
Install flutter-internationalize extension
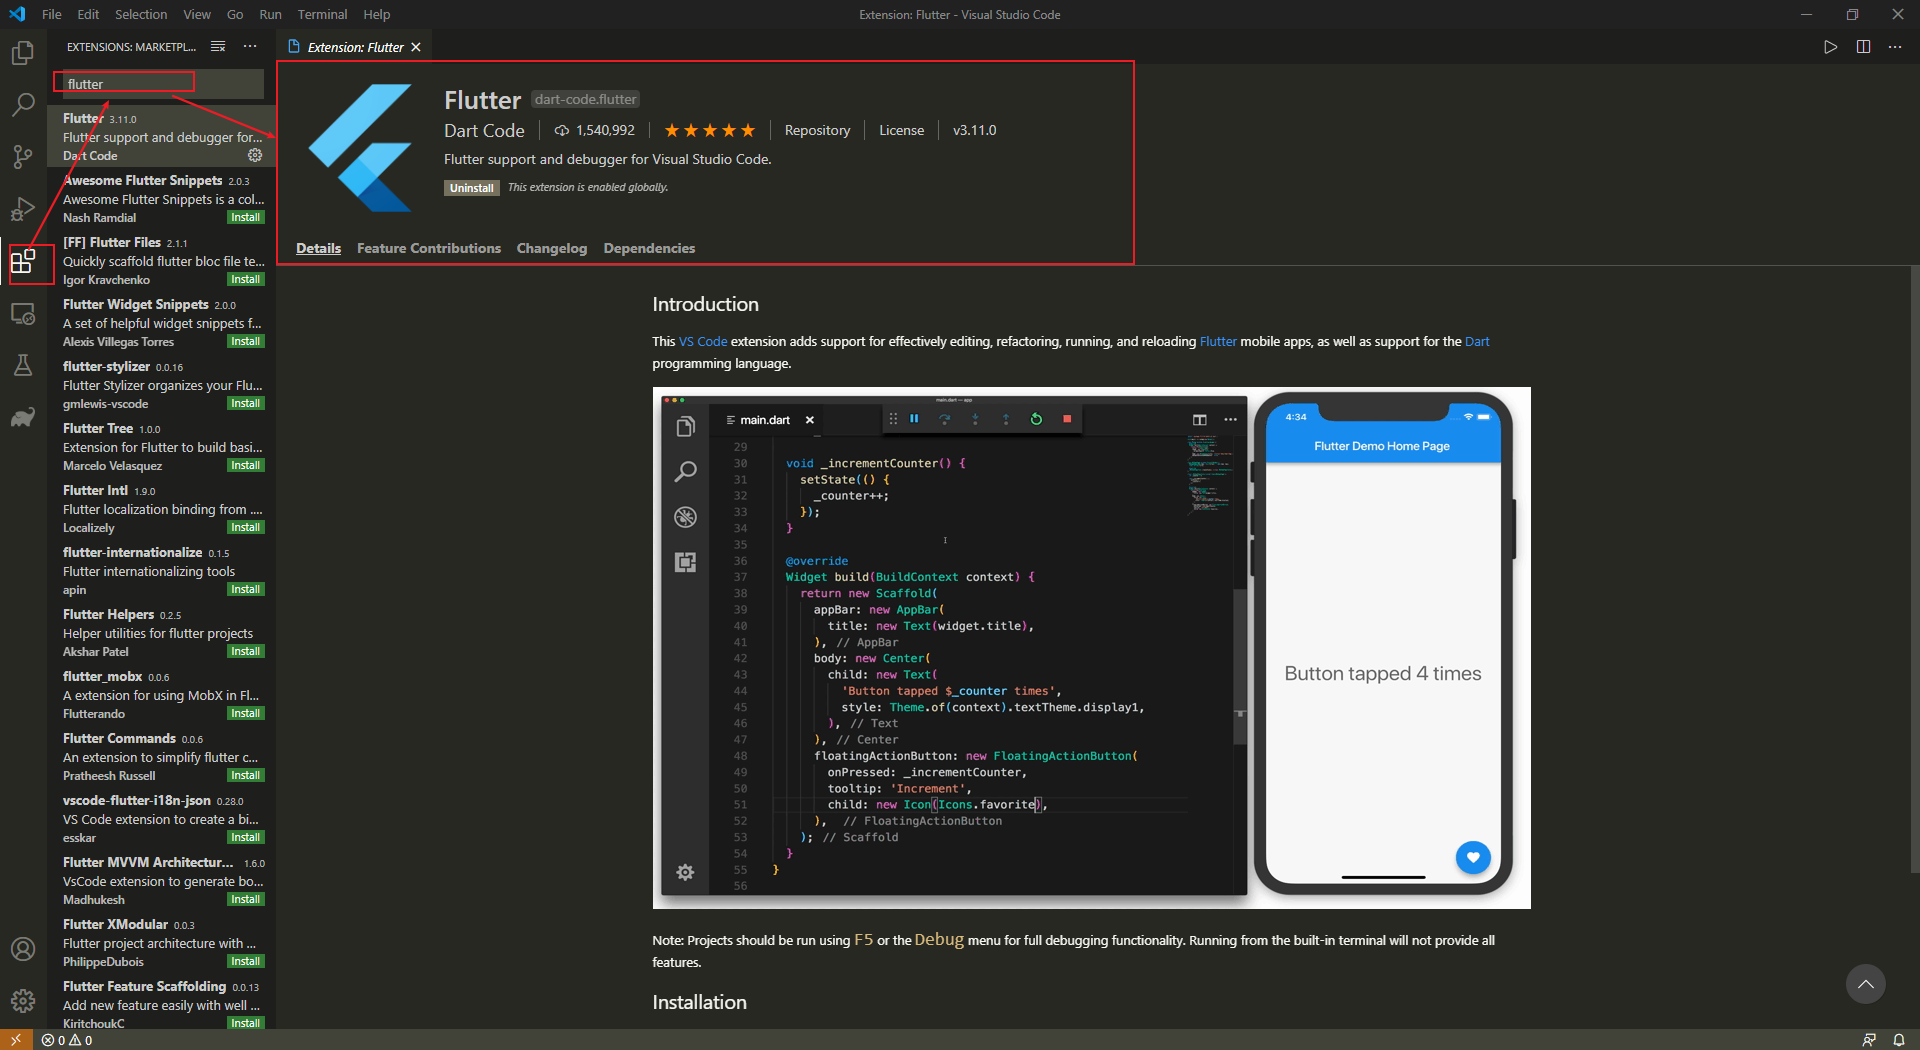coord(245,589)
